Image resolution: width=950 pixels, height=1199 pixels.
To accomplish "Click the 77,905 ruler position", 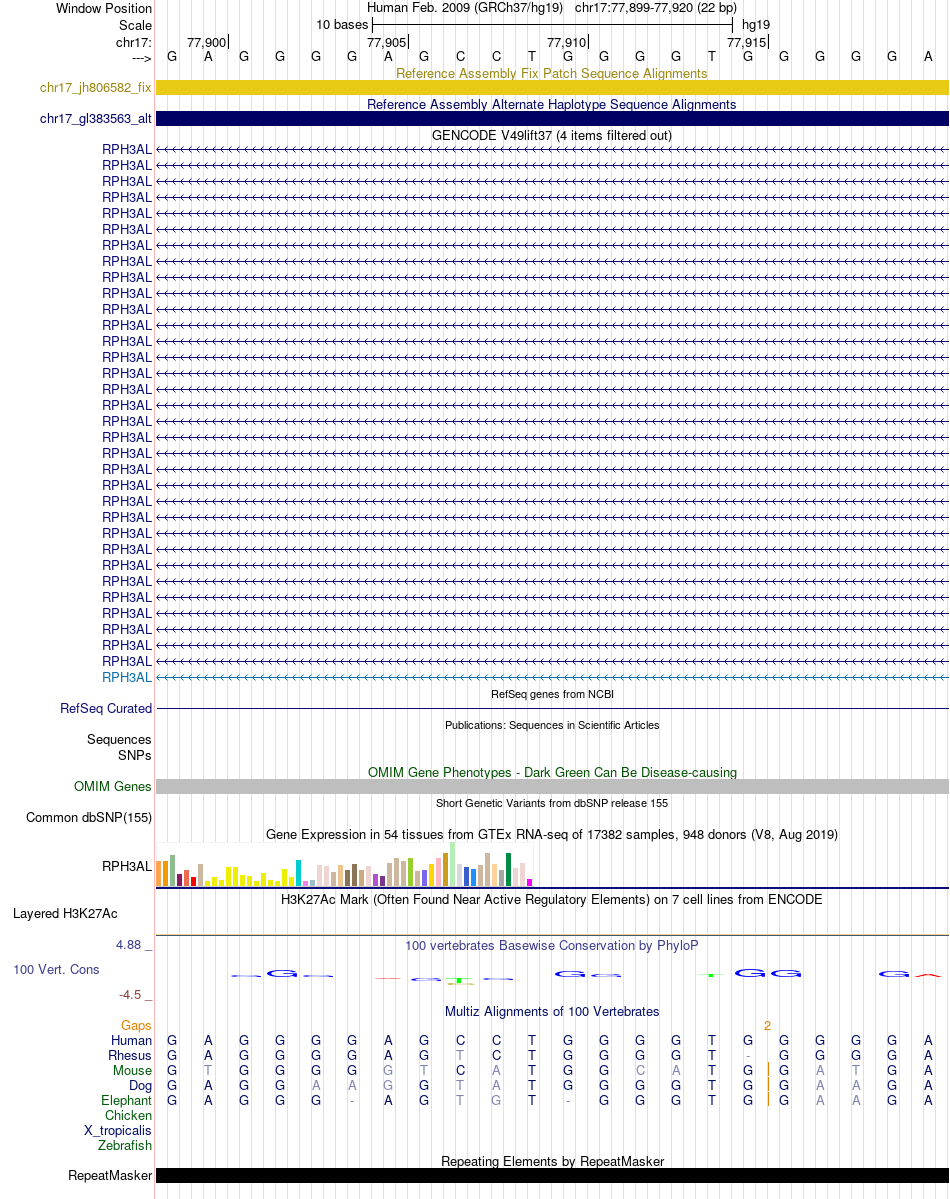I will pyautogui.click(x=386, y=43).
